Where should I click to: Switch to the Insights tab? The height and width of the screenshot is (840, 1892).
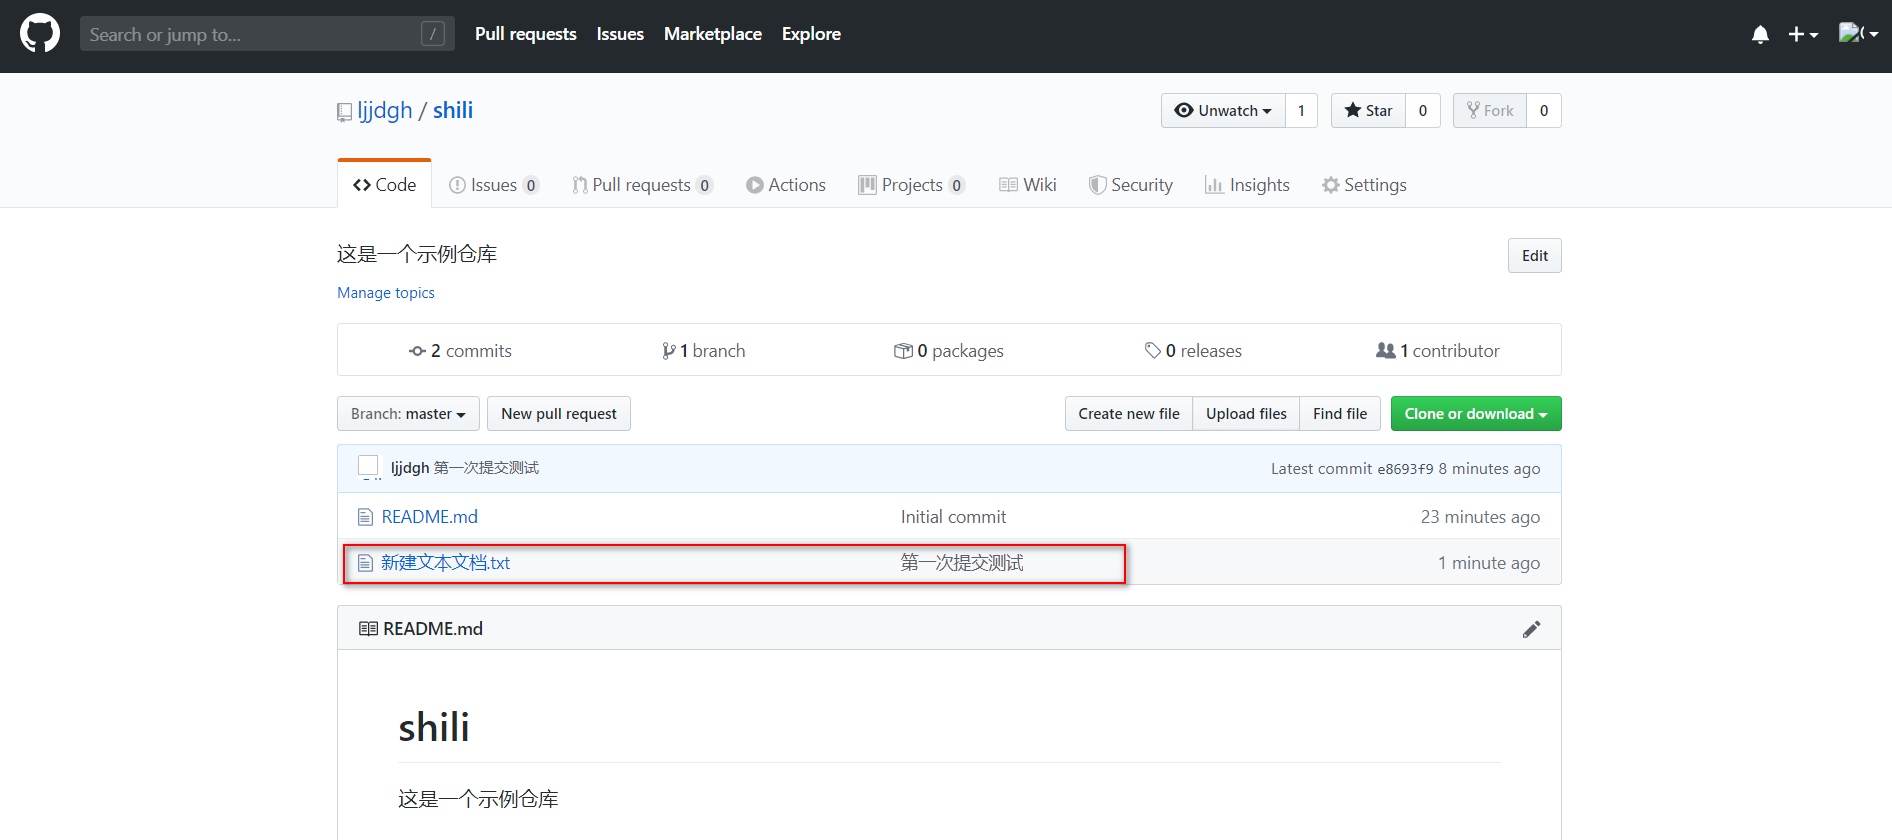click(1247, 185)
